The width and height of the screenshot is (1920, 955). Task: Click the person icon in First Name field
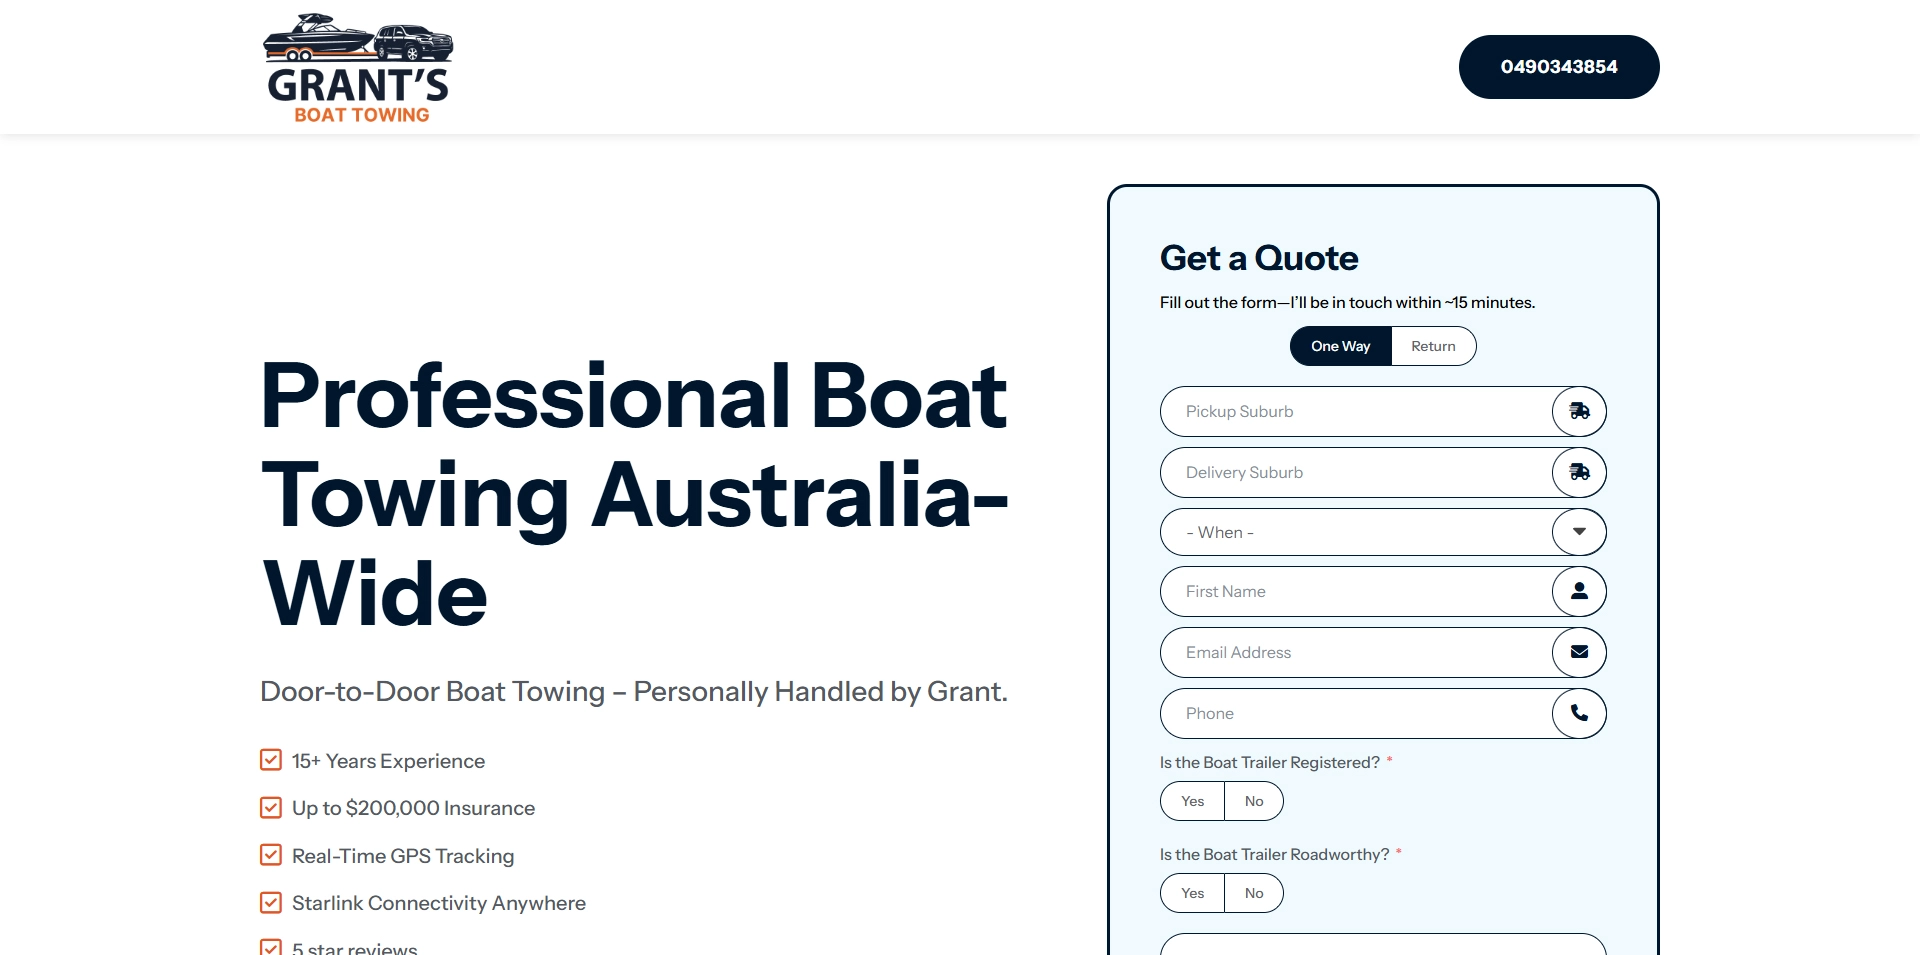click(1578, 591)
